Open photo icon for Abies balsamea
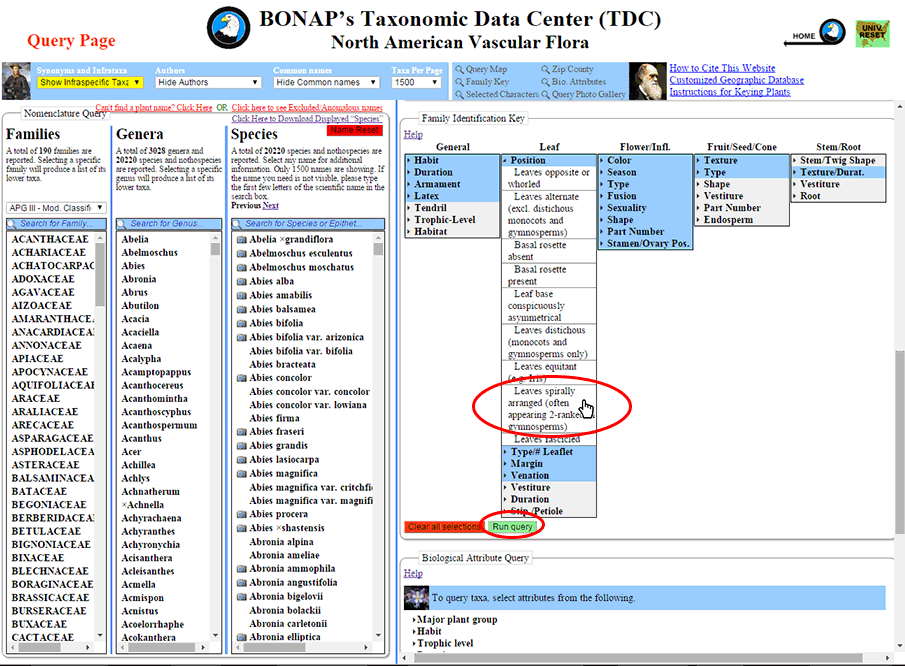 tap(242, 309)
